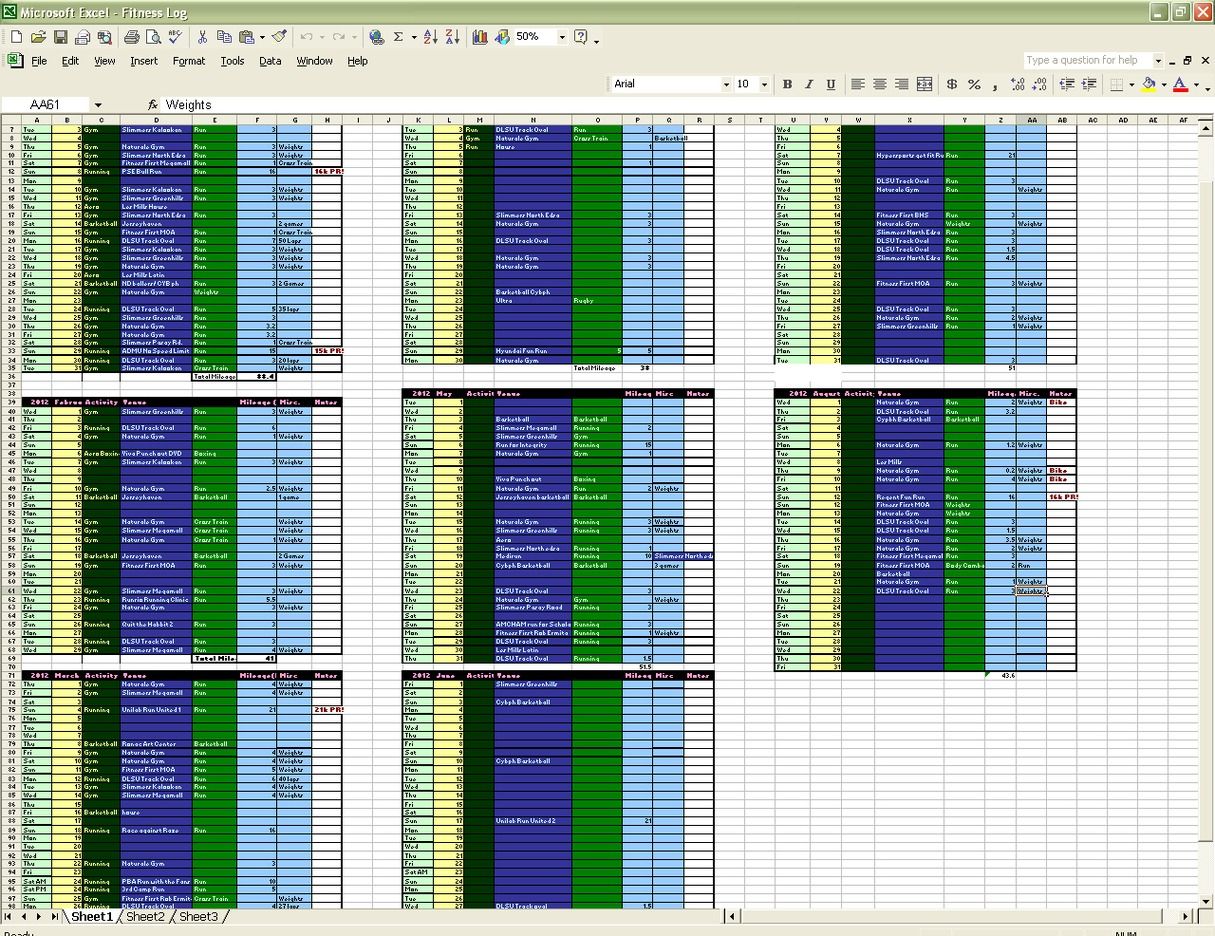Toggle Underline formatting
The image size is (1215, 936).
click(829, 85)
